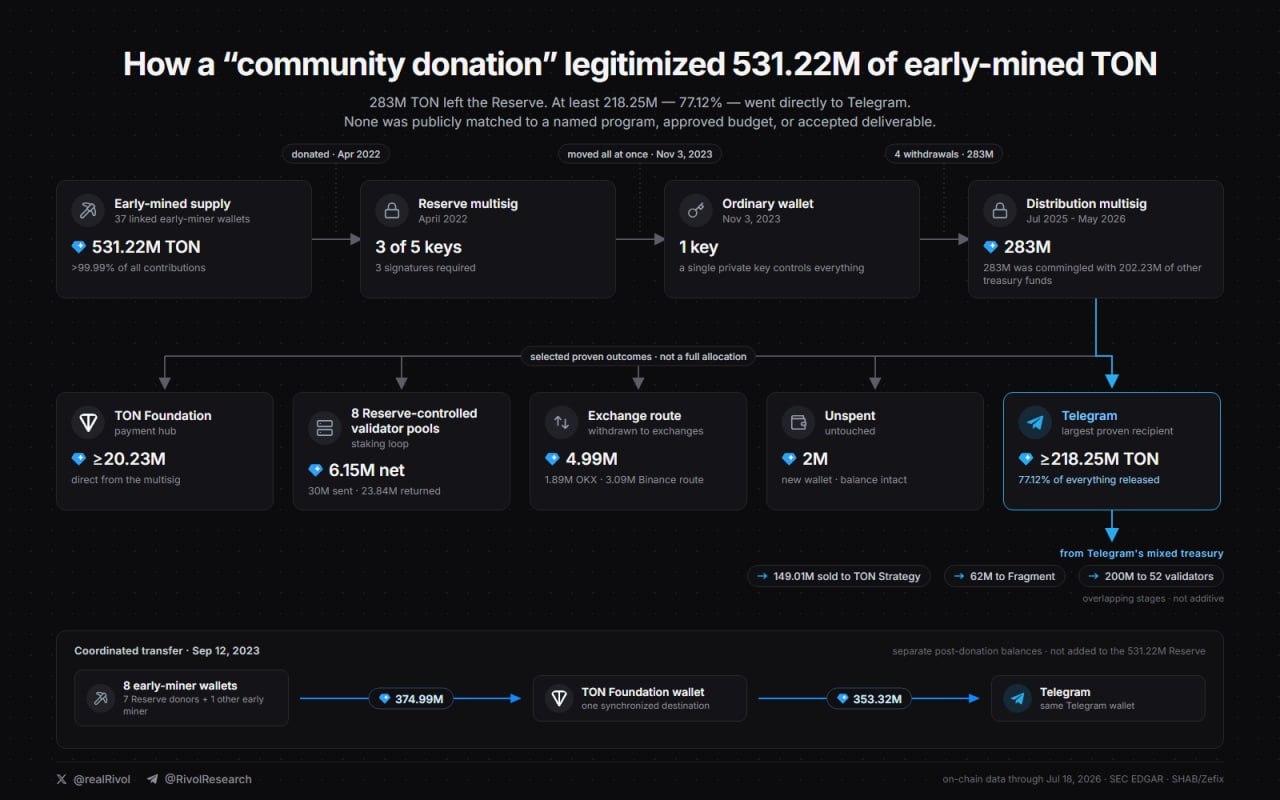Click the 'donated · Apr 2022' label tag
The height and width of the screenshot is (800, 1280).
(336, 154)
